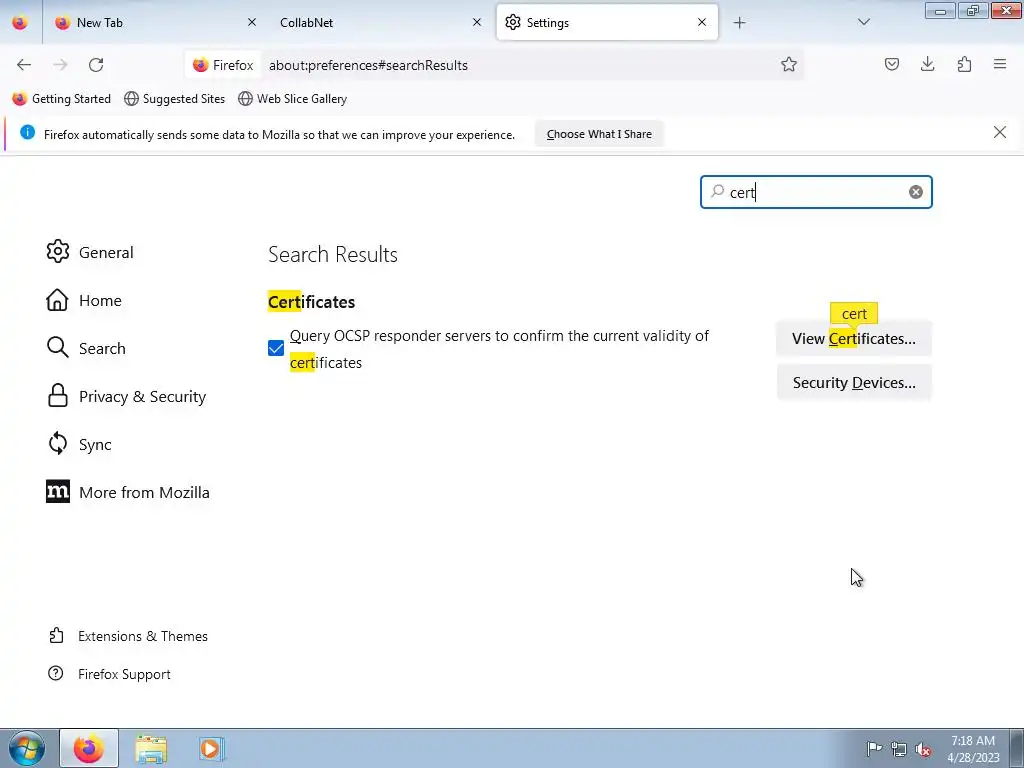The height and width of the screenshot is (768, 1024).
Task: Click View Certificates button
Action: point(854,338)
